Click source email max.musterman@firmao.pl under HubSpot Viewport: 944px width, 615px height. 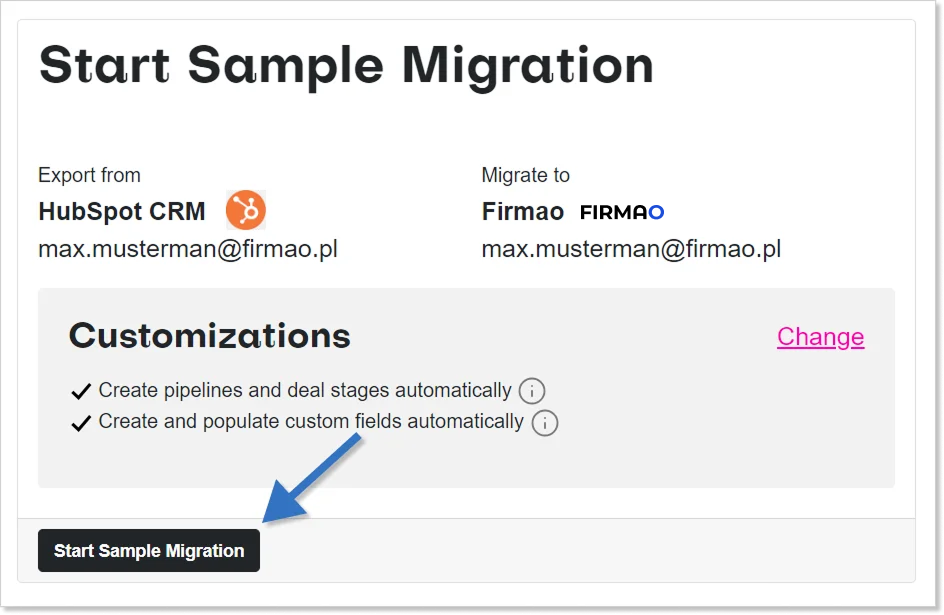click(x=188, y=249)
